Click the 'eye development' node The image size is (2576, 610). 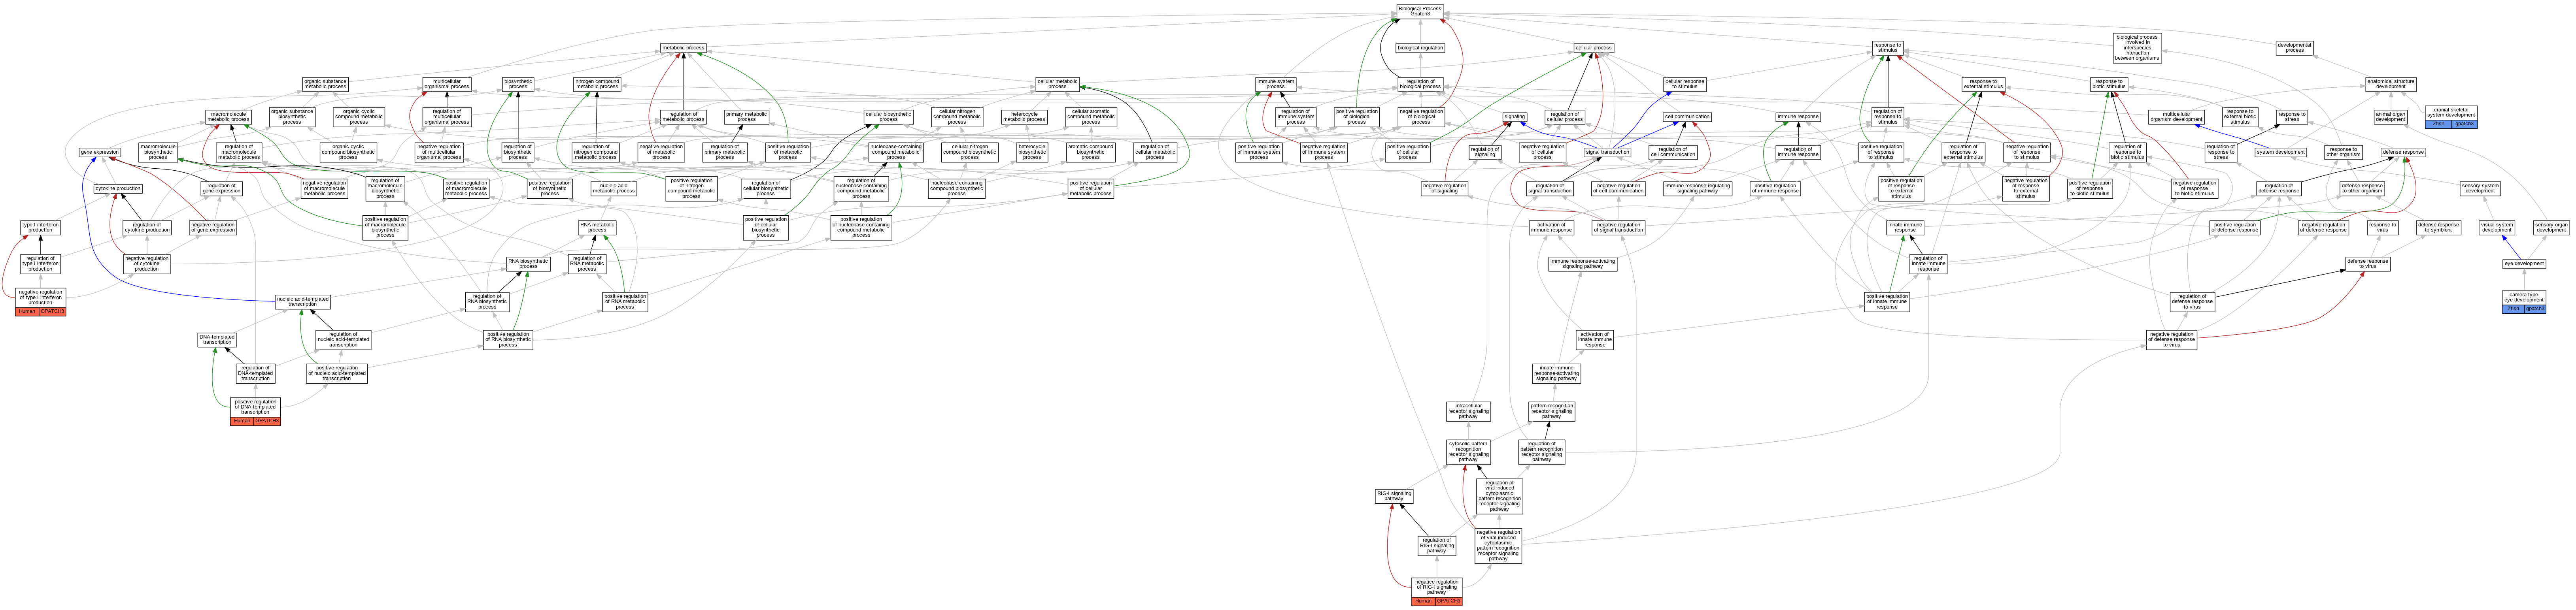(2524, 264)
